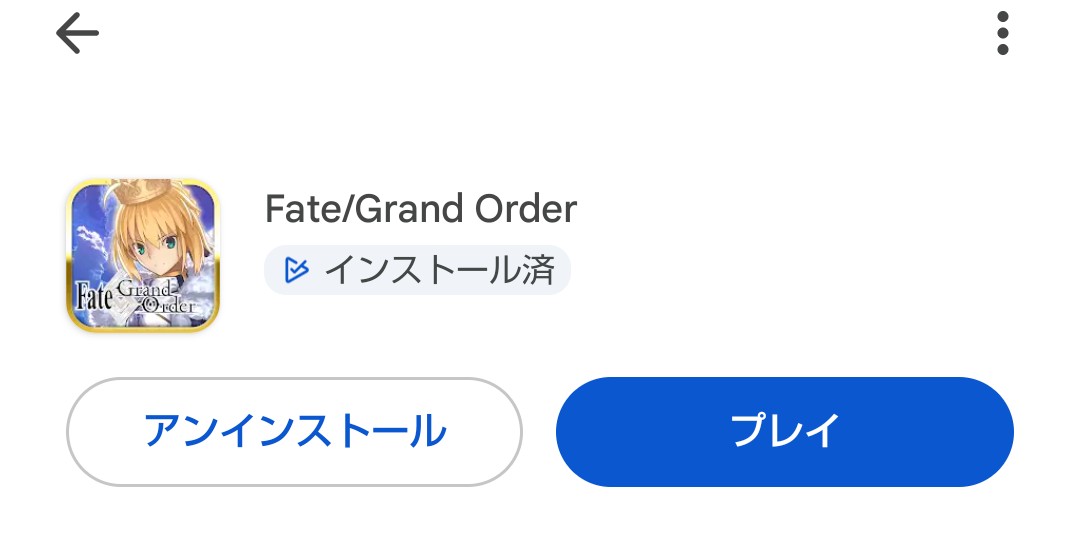Viewport: 1080px width, 551px height.
Task: Open the three-dot more options menu
Action: [1003, 34]
